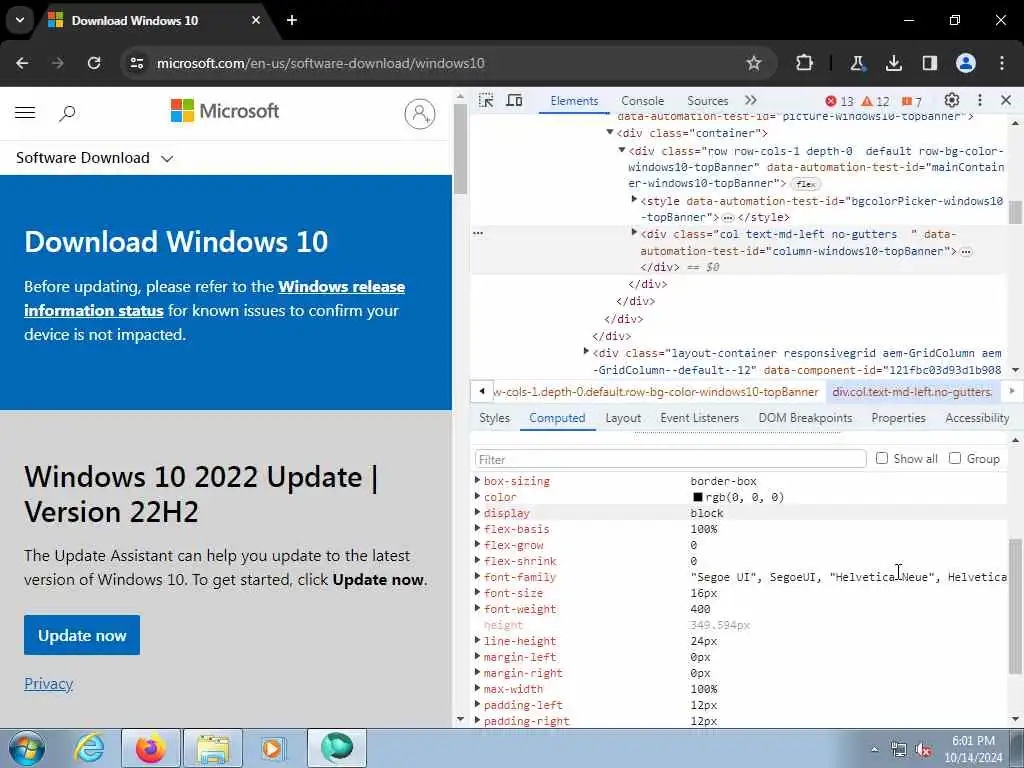Open Windows release information status link
The height and width of the screenshot is (768, 1024).
[214, 298]
